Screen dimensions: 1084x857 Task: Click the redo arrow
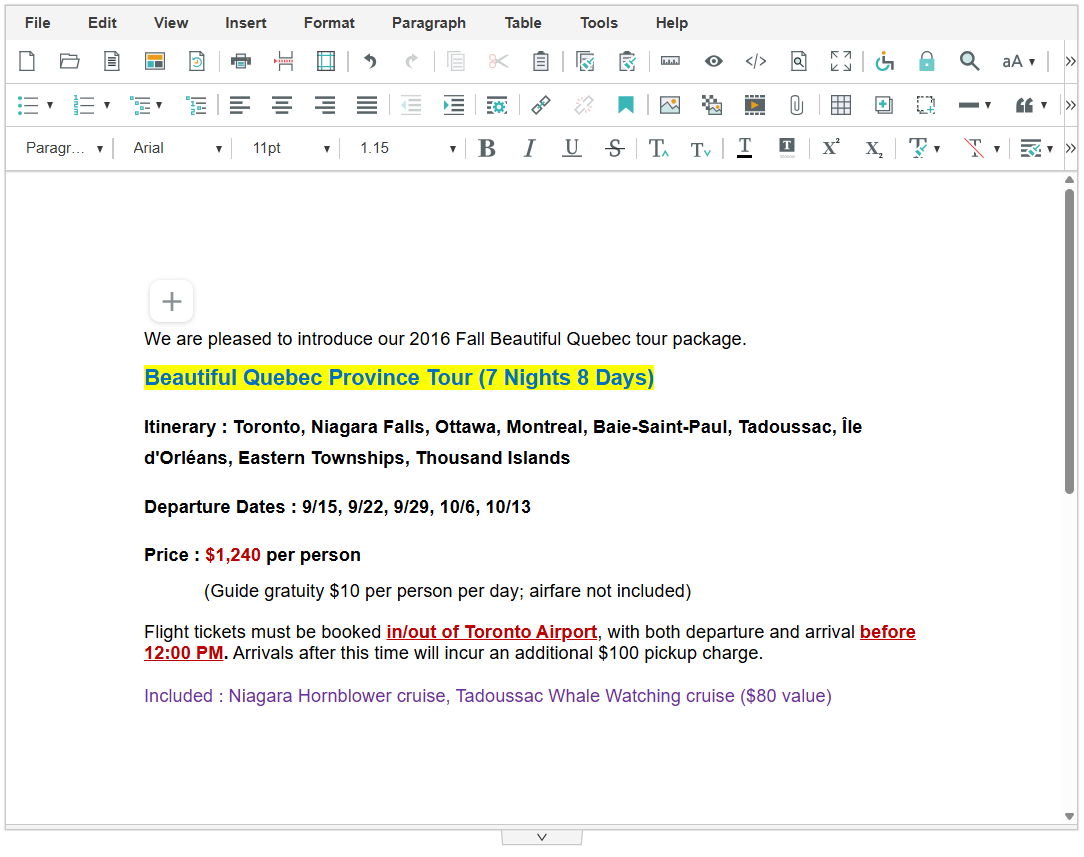[x=412, y=62]
